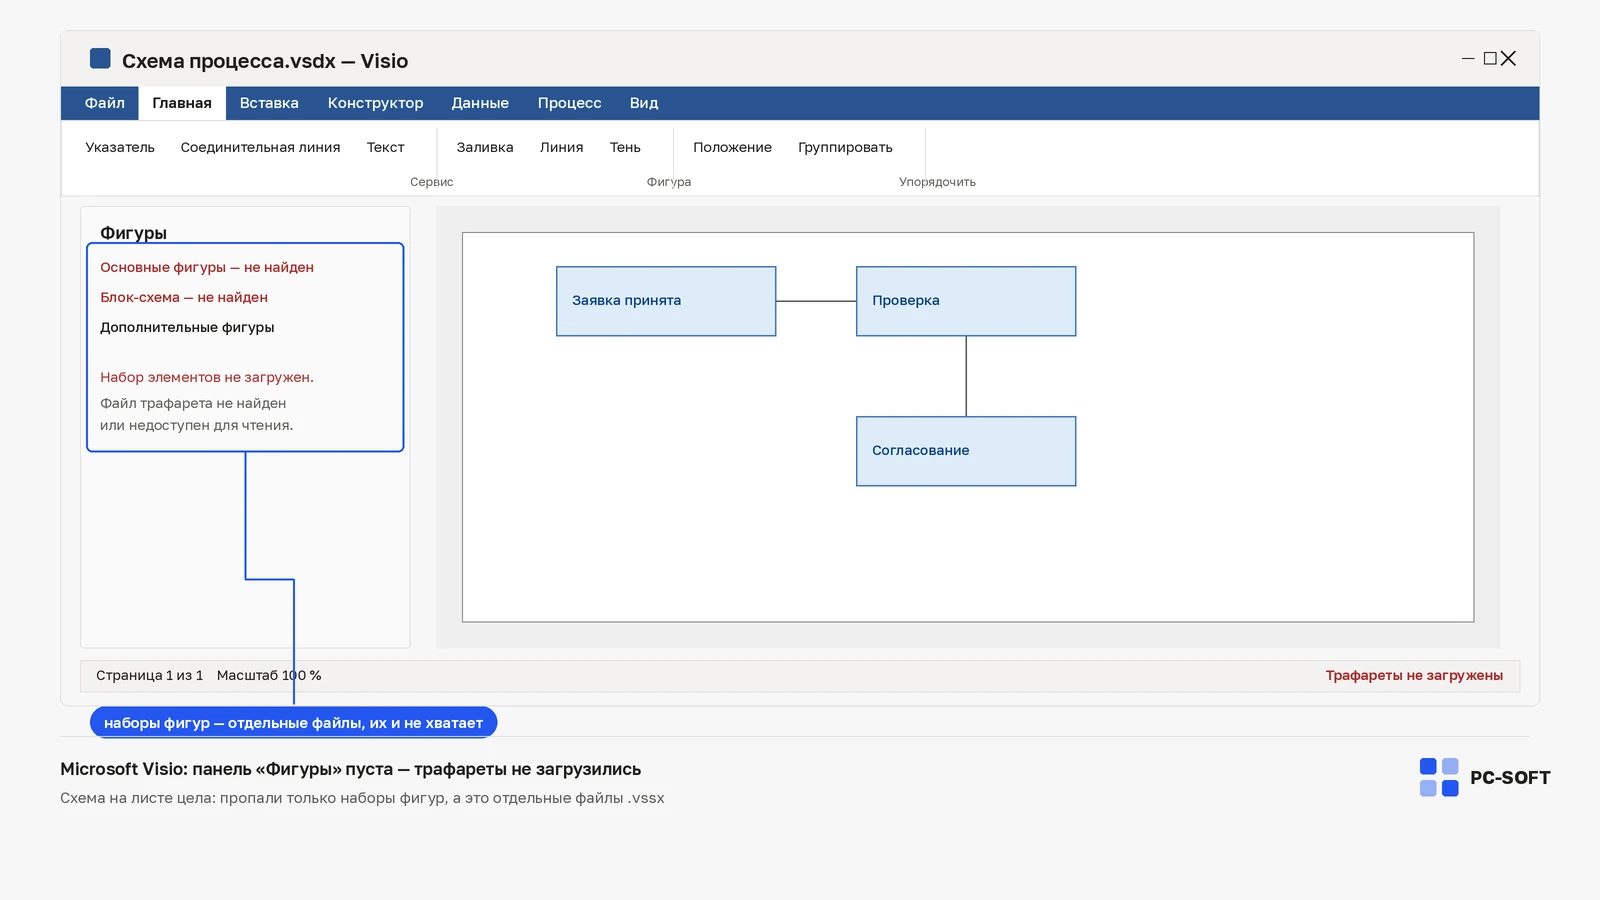Activate the Соединительная линия tool

[x=260, y=147]
